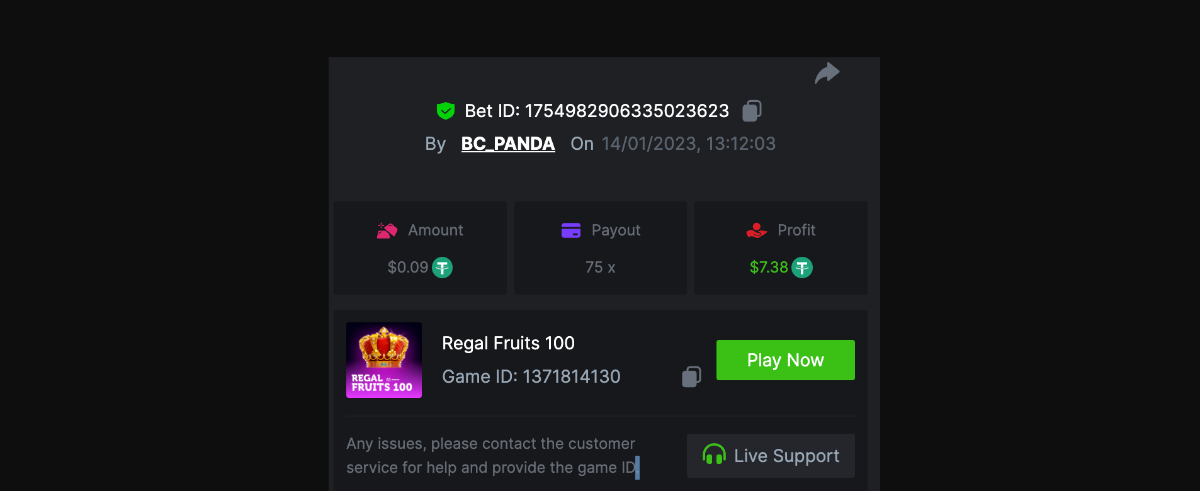Click the green verified shield icon
This screenshot has height=491, width=1200.
pos(446,111)
